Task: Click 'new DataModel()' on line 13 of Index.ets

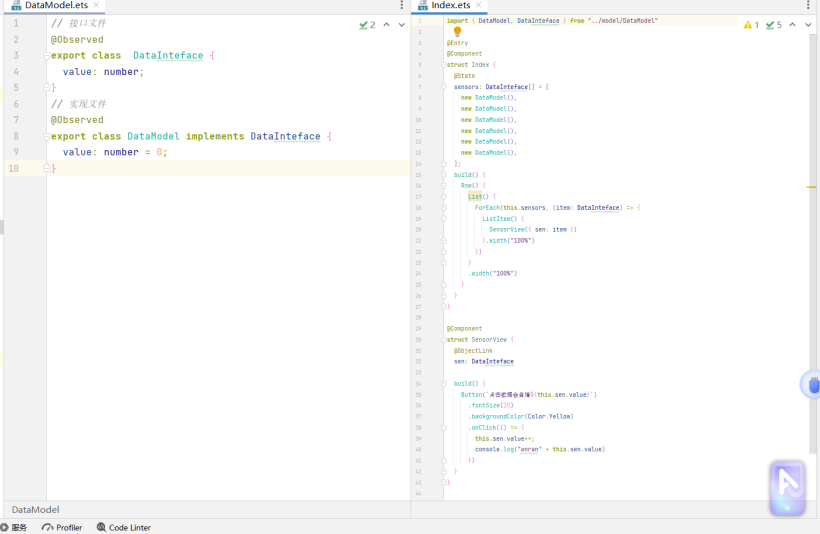Action: pyautogui.click(x=488, y=153)
